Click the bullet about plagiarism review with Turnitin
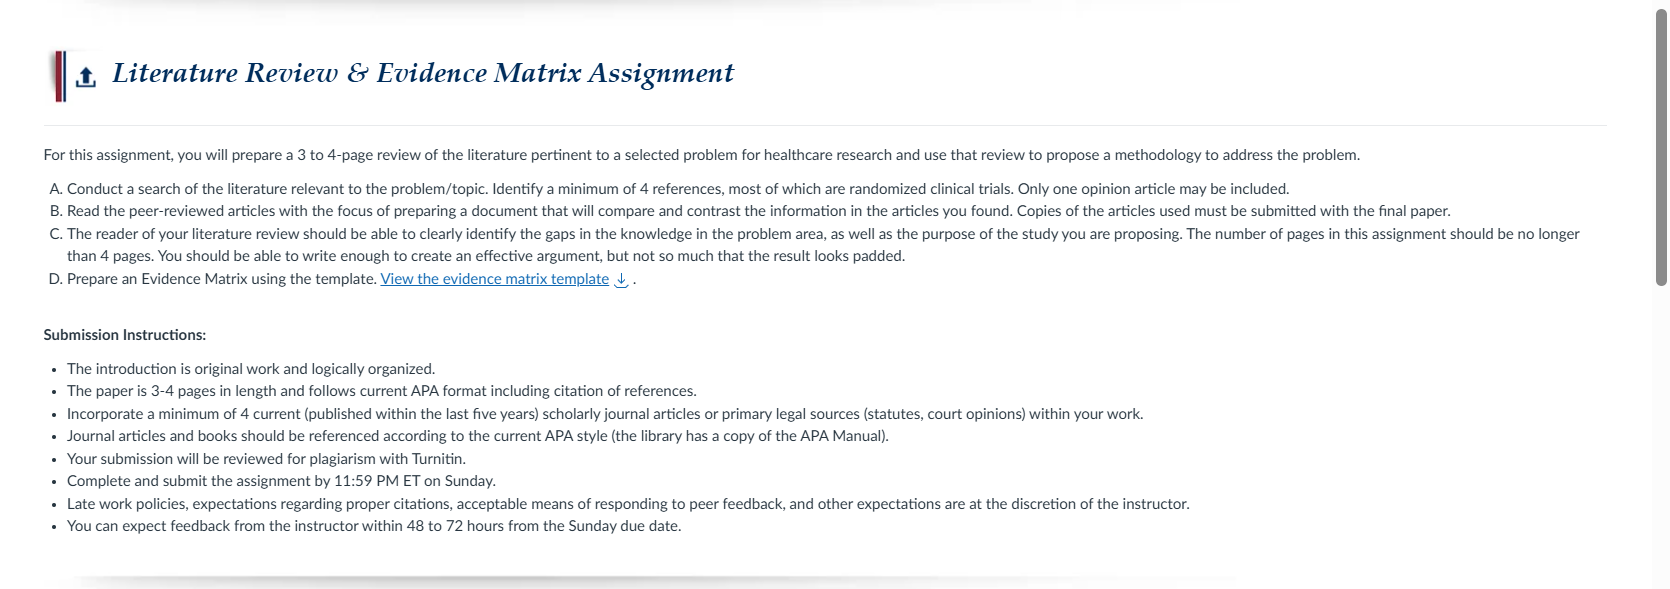 click(266, 459)
